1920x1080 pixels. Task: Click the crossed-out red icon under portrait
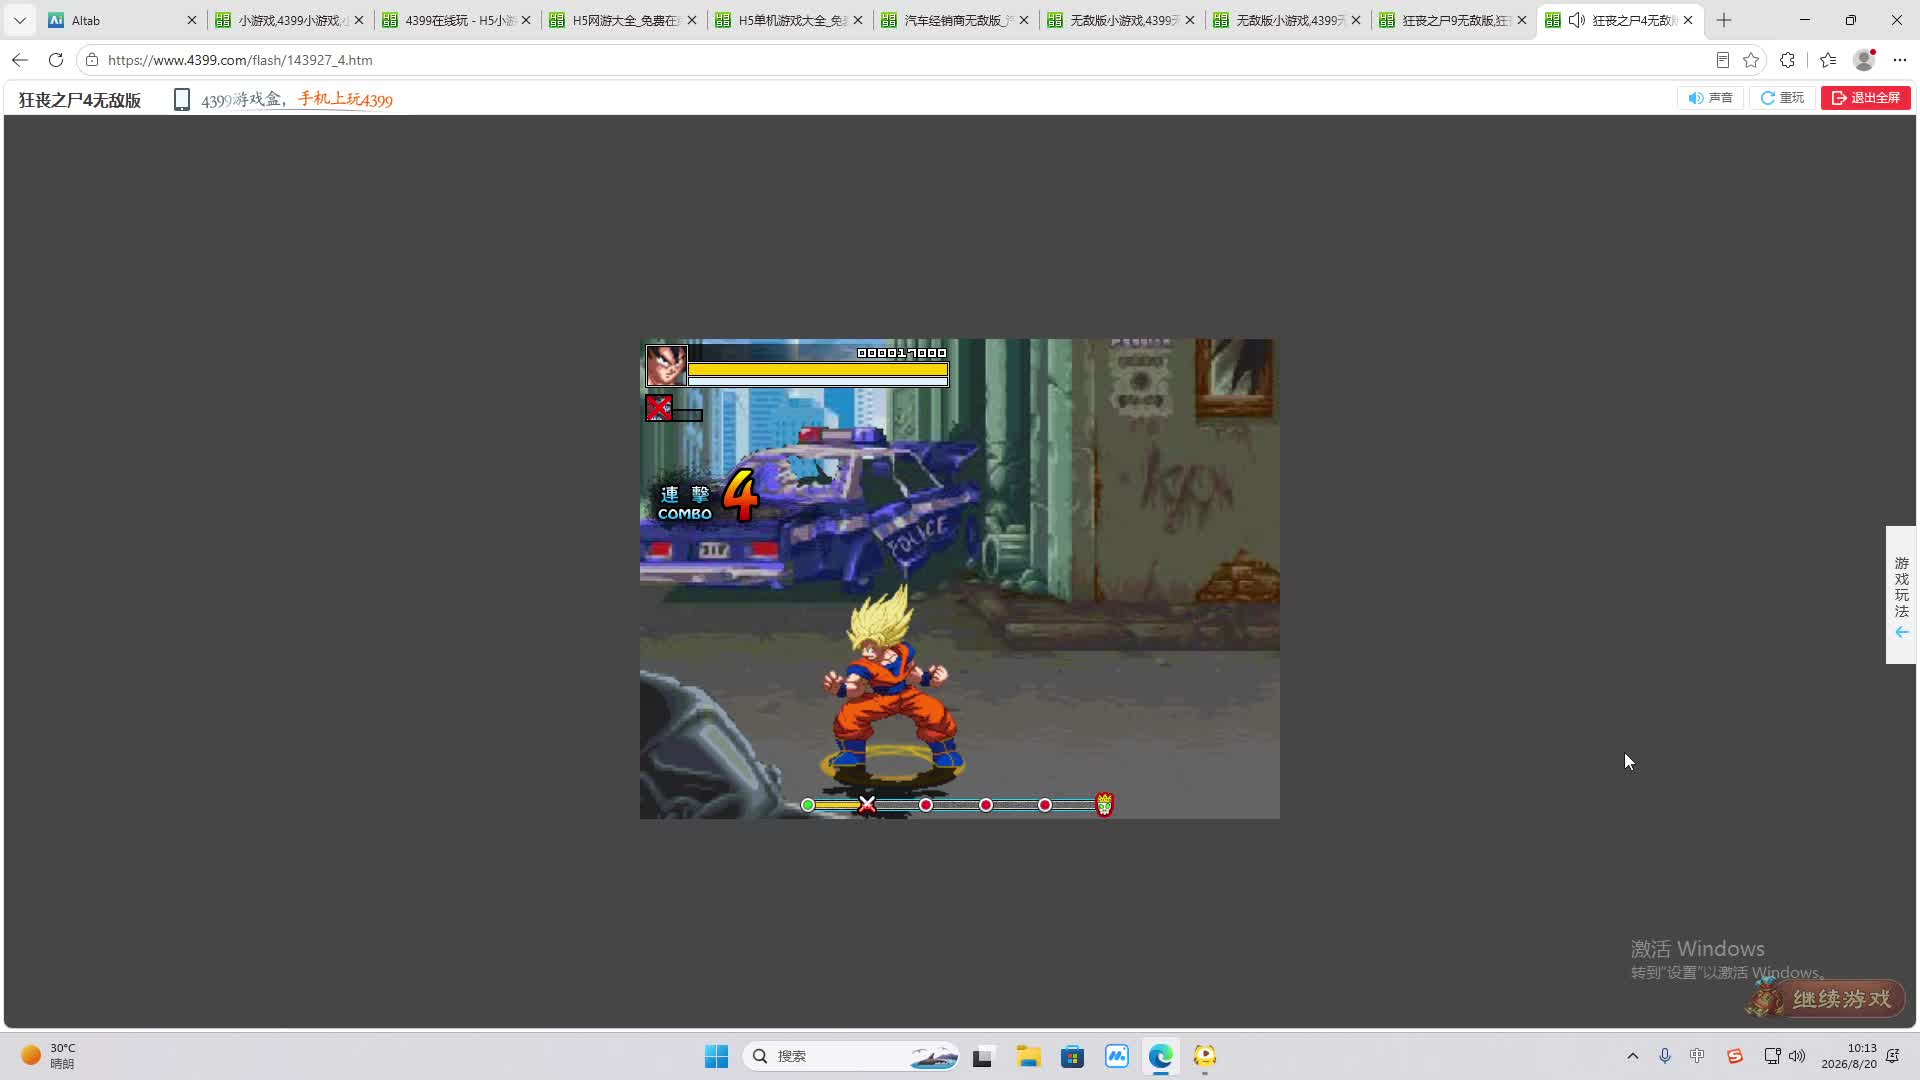click(658, 408)
